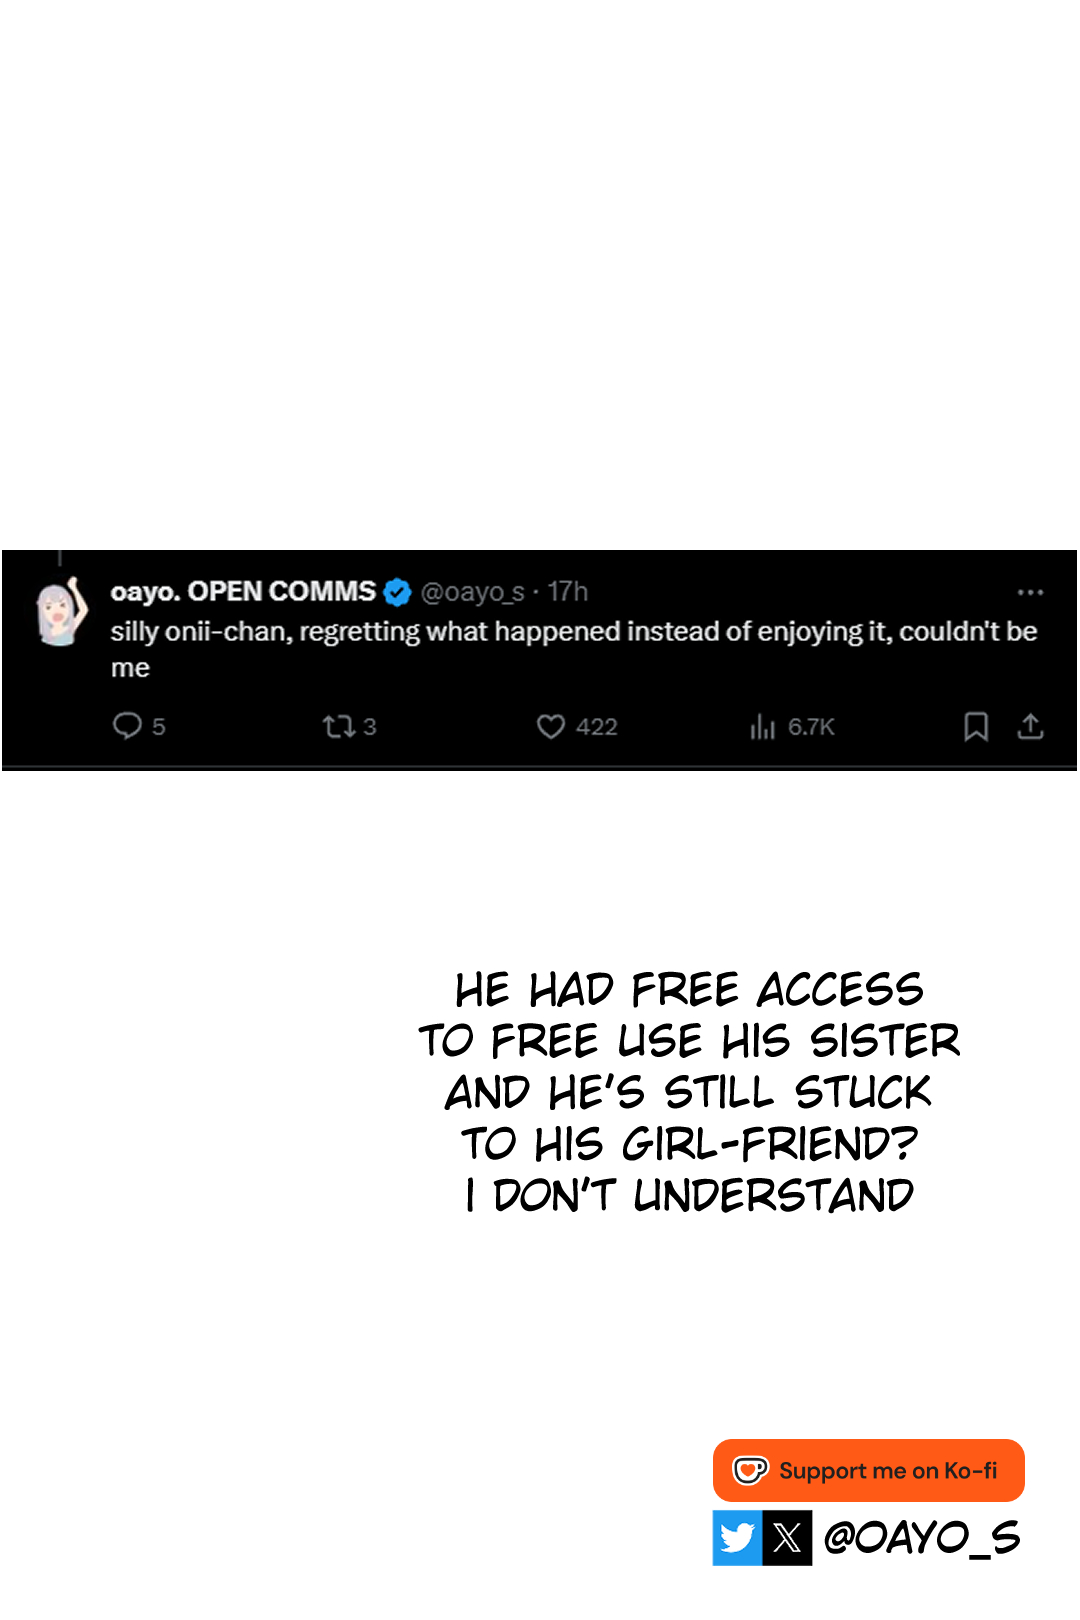Open the @oayo_s handle link
1080x1620 pixels.
click(473, 592)
